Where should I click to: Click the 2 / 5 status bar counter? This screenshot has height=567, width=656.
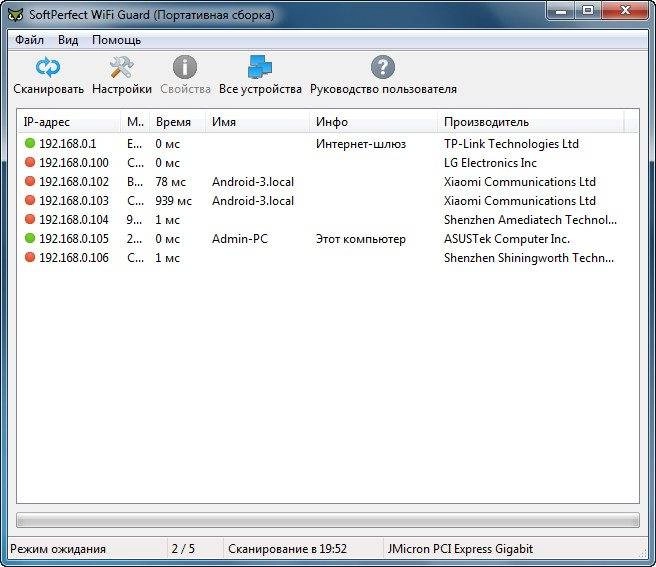pyautogui.click(x=183, y=549)
